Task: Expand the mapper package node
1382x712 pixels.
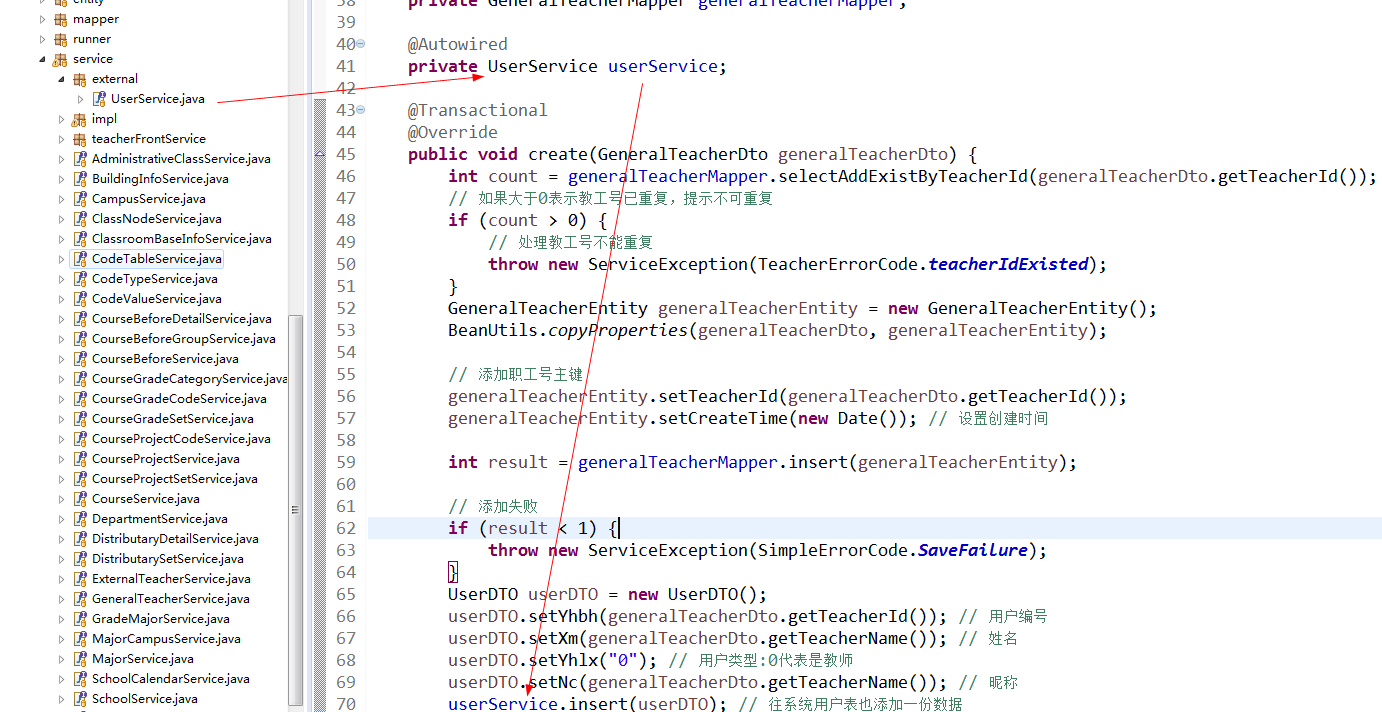Action: tap(42, 19)
